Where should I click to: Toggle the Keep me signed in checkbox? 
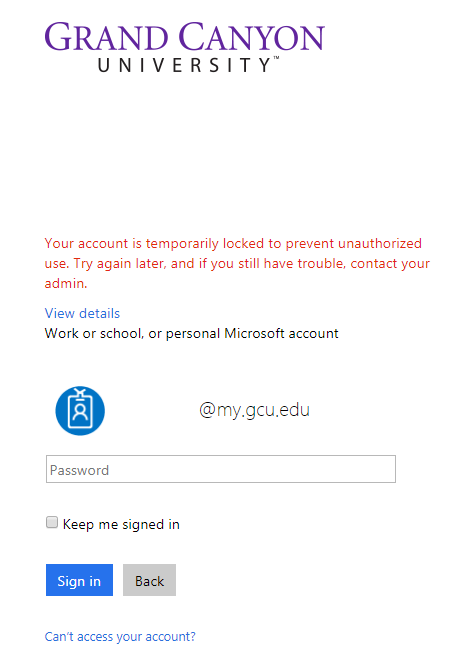[x=52, y=522]
